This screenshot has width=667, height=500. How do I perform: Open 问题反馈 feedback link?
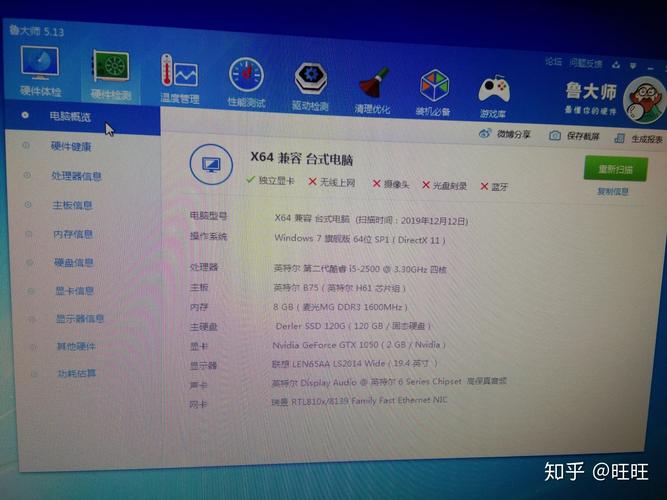click(586, 63)
